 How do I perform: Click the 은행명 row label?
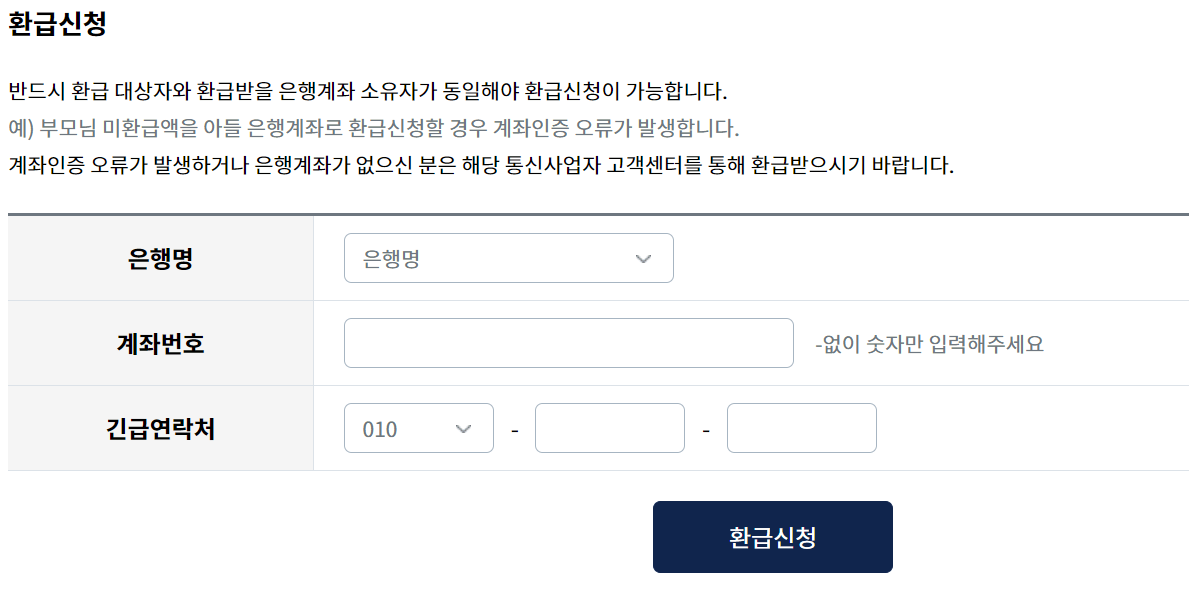pos(160,257)
